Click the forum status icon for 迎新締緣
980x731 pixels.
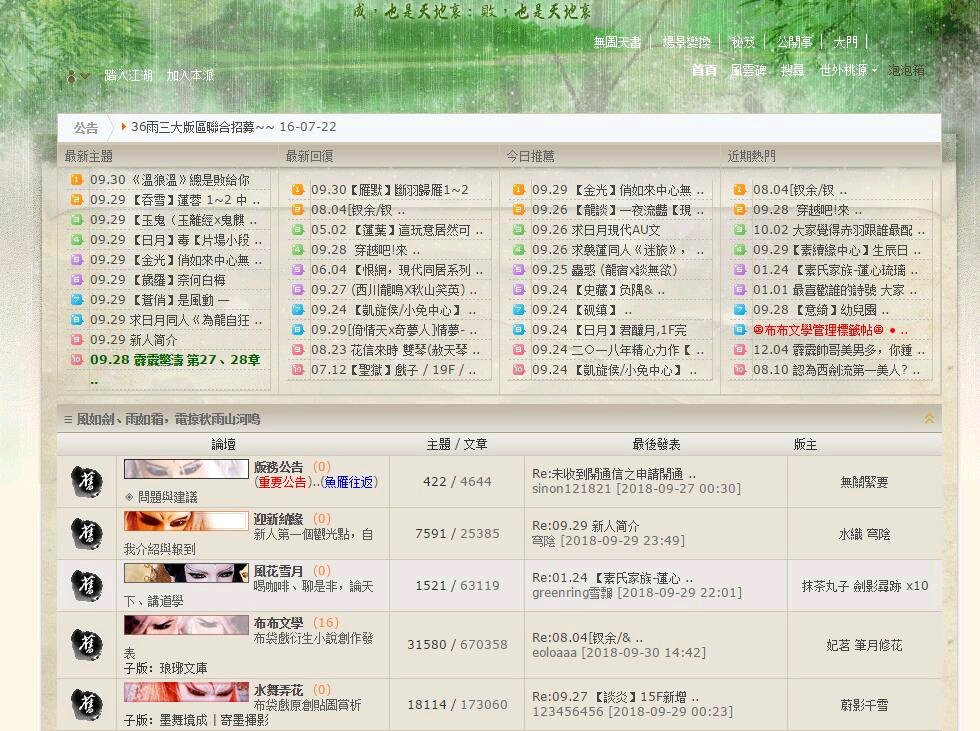pos(86,534)
